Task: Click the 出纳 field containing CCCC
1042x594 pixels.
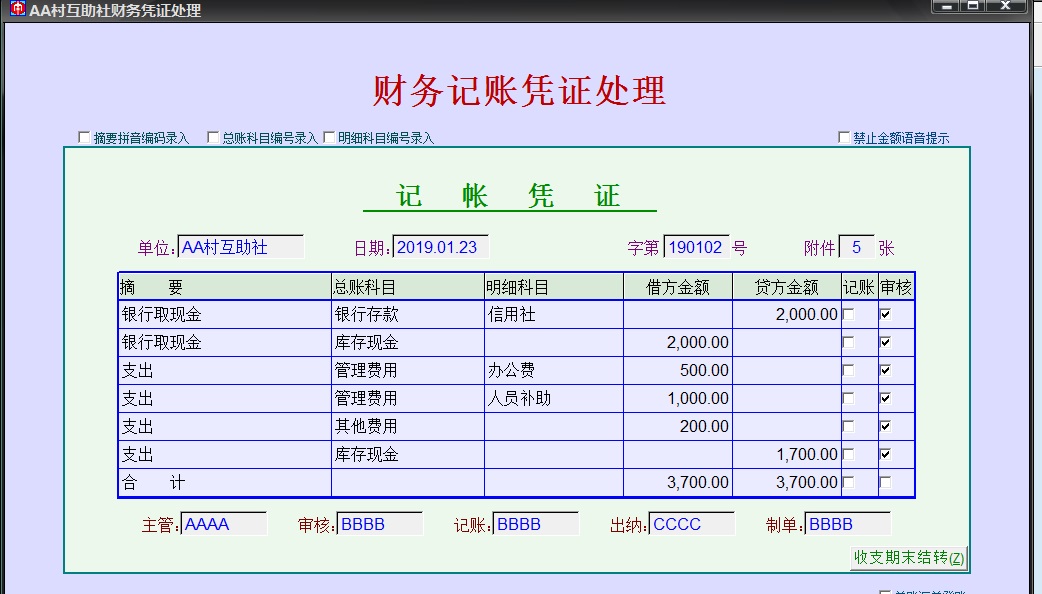Action: coord(691,524)
